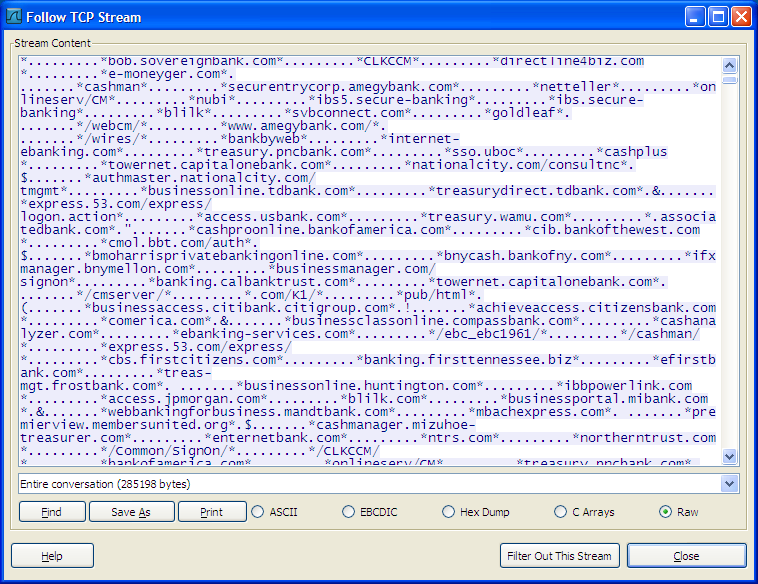Click the 'cib.bankofthewest.com' text

click(x=616, y=230)
